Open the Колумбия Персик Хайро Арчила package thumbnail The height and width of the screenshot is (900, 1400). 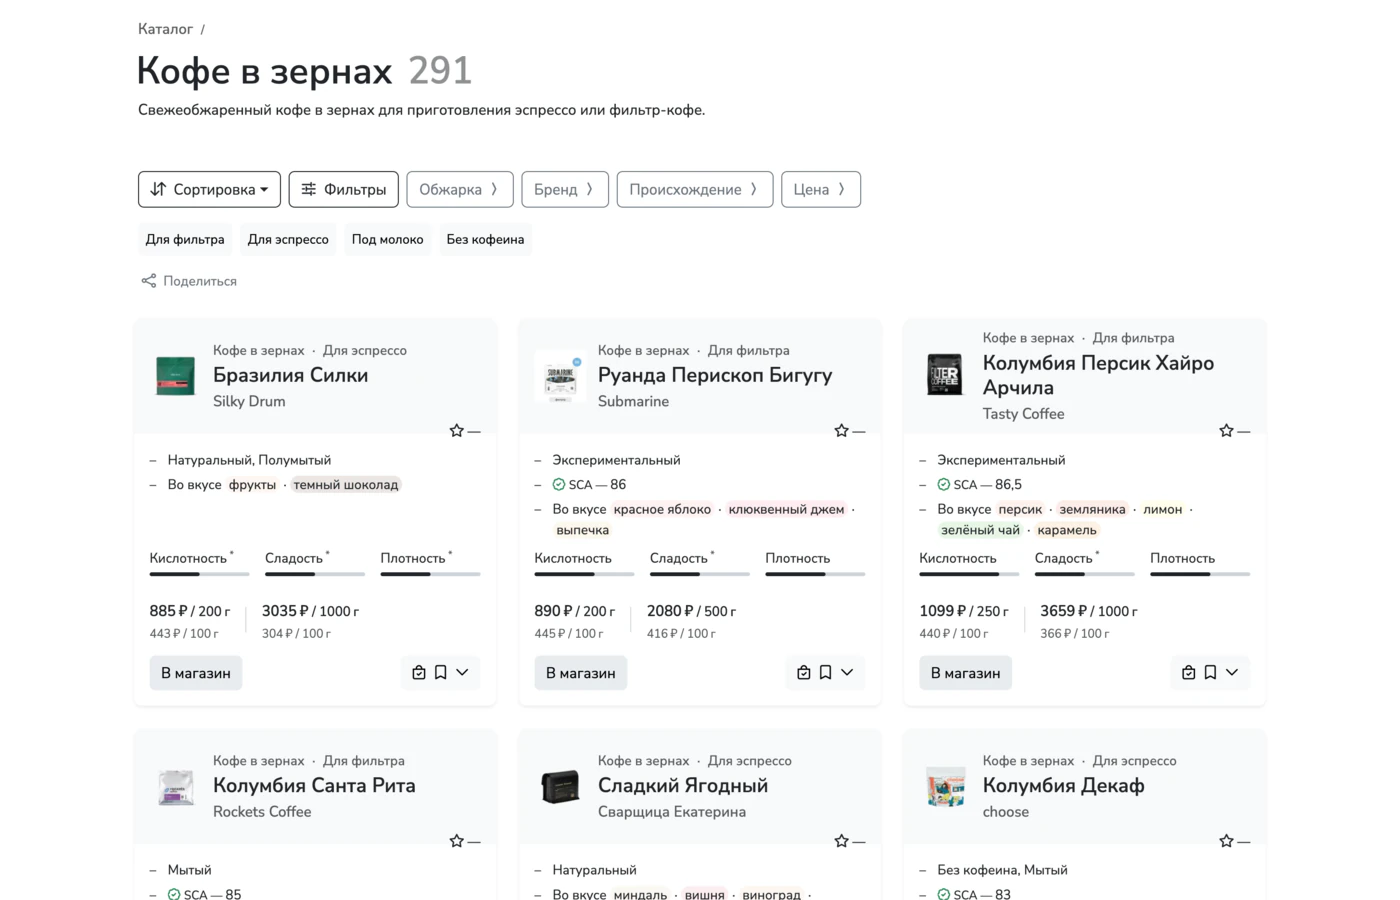tap(945, 375)
